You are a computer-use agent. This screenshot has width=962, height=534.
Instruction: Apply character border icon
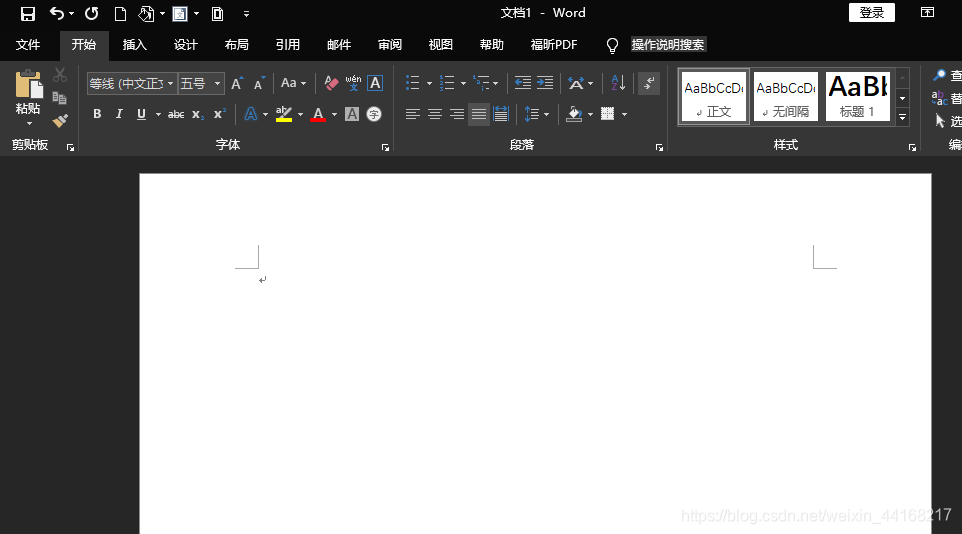[375, 83]
